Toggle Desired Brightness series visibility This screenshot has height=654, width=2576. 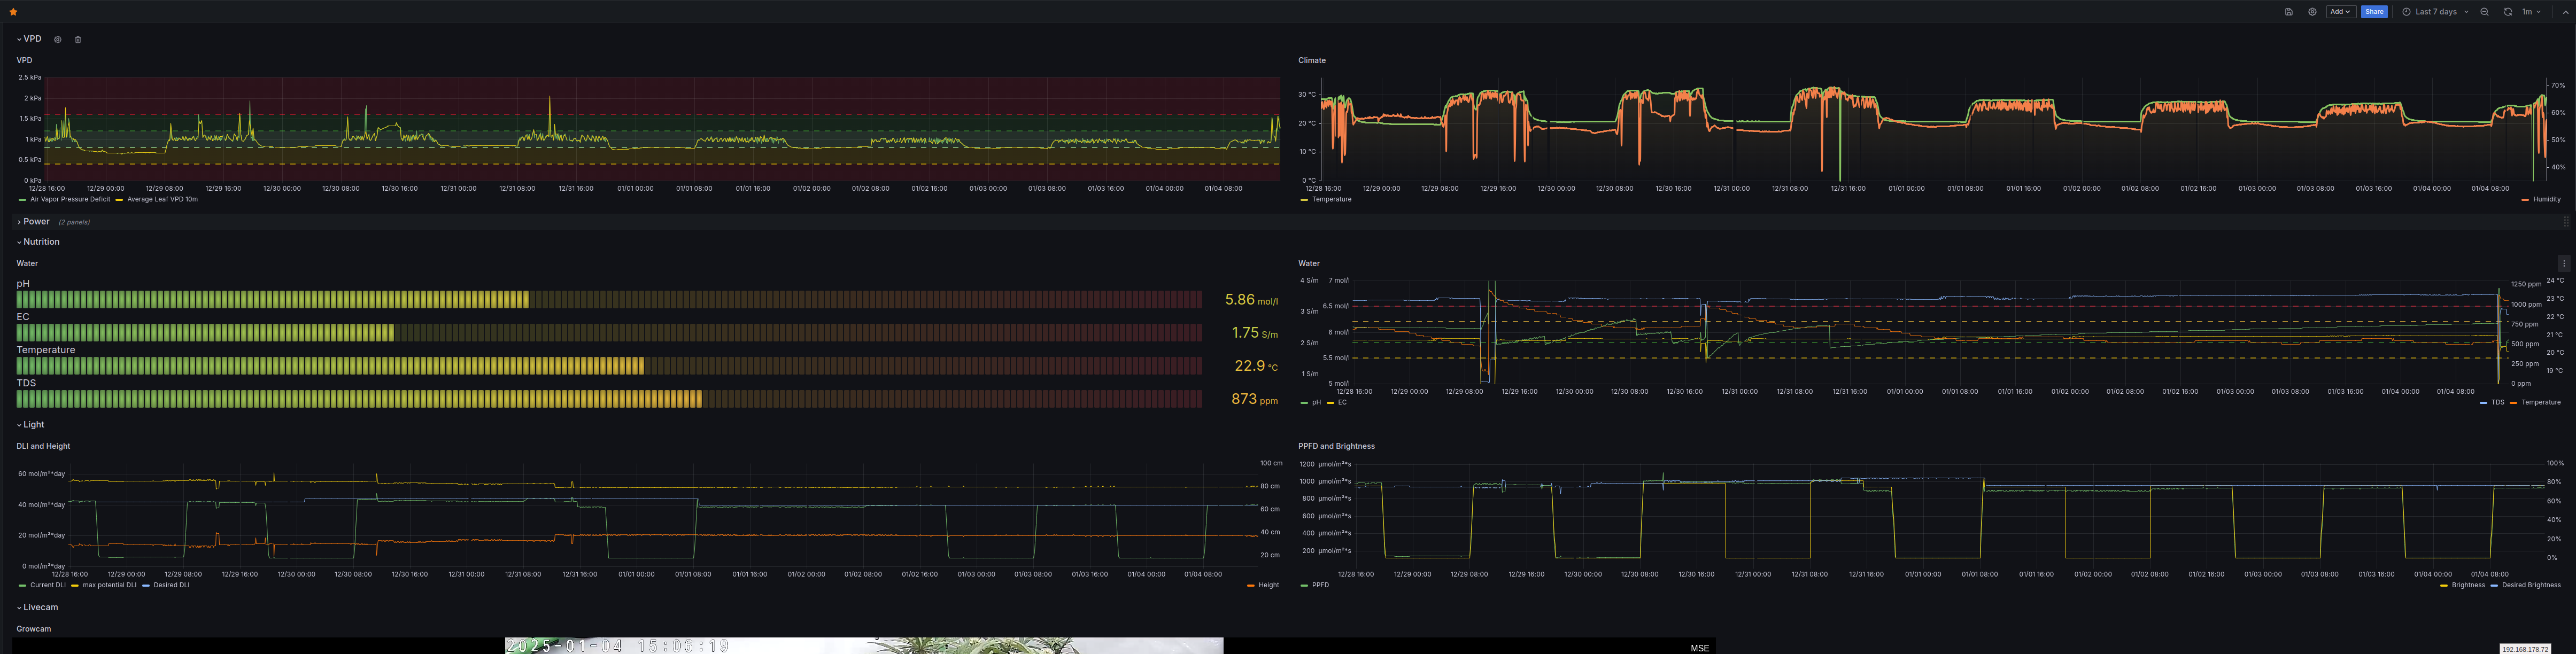2531,585
